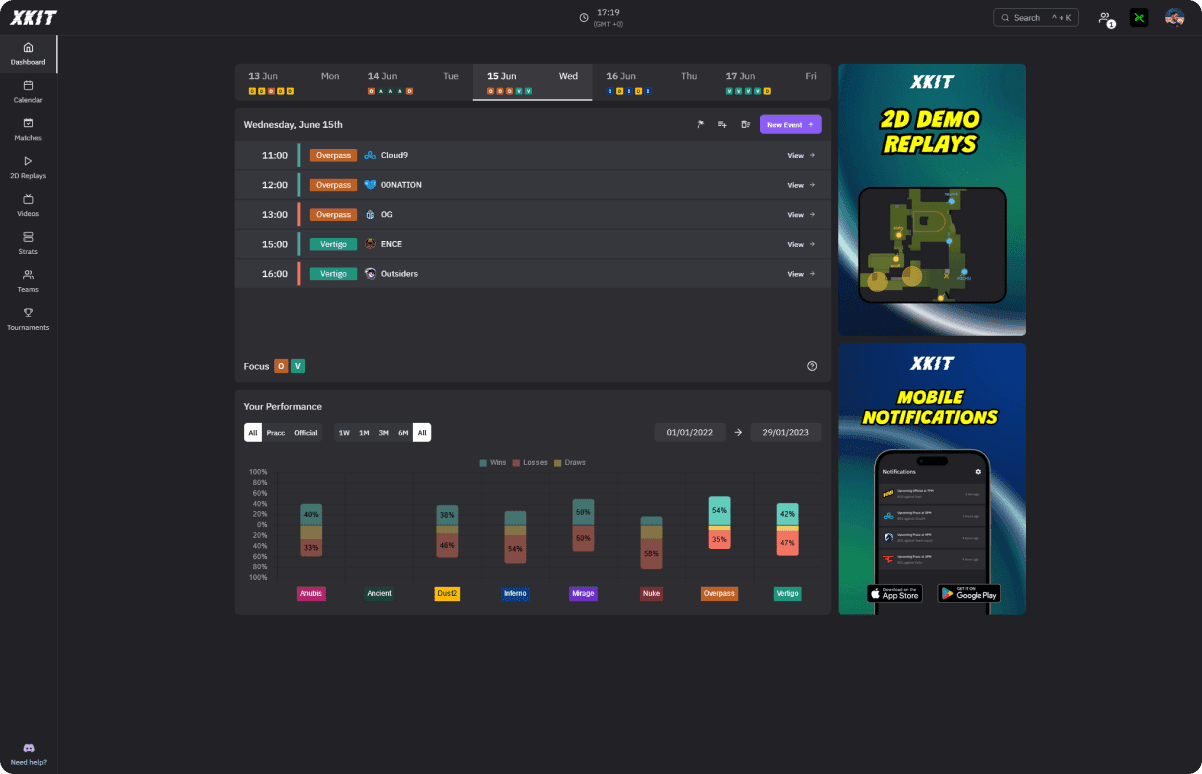Viewport: 1202px width, 774px height.
Task: Open the Tournaments section
Action: click(28, 318)
